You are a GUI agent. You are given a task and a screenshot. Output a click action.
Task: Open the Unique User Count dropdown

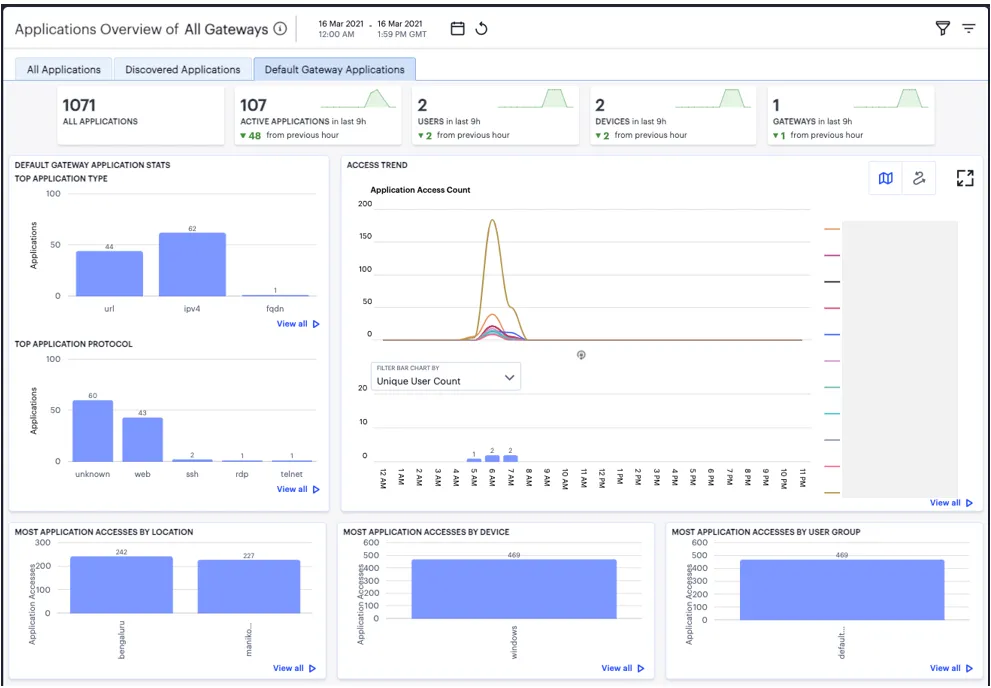point(446,377)
